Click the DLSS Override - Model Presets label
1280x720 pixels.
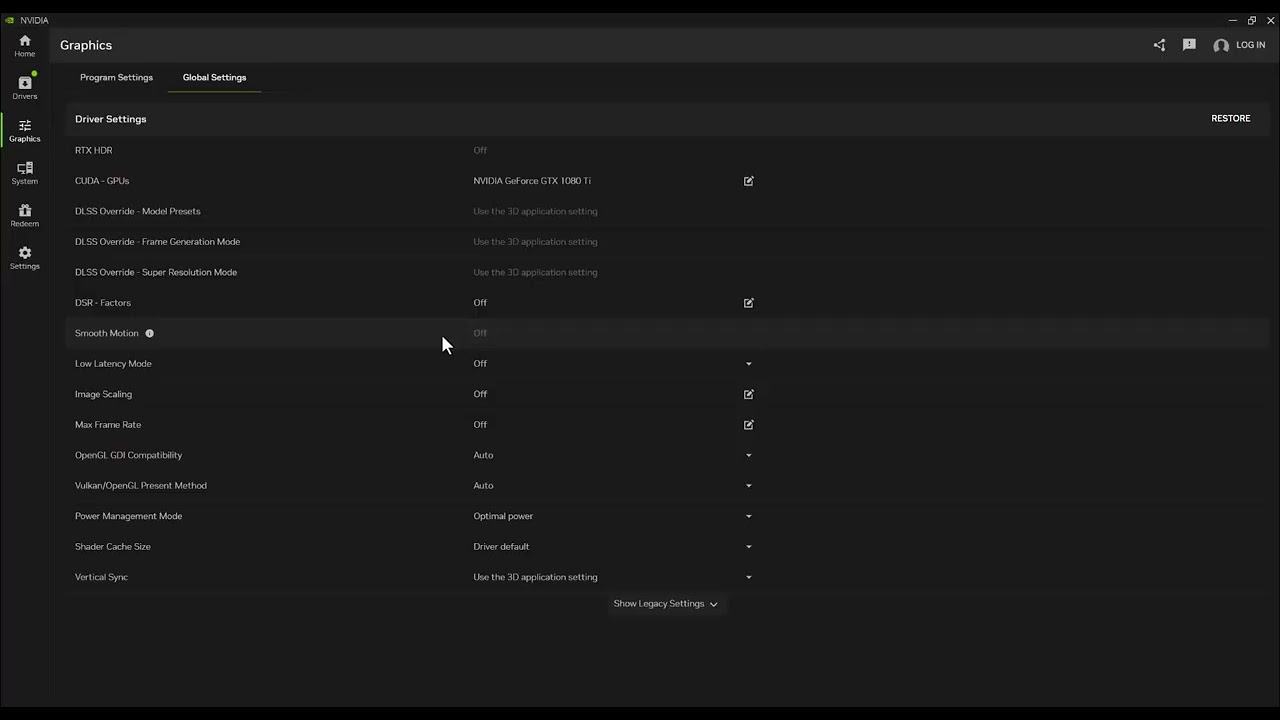point(138,211)
